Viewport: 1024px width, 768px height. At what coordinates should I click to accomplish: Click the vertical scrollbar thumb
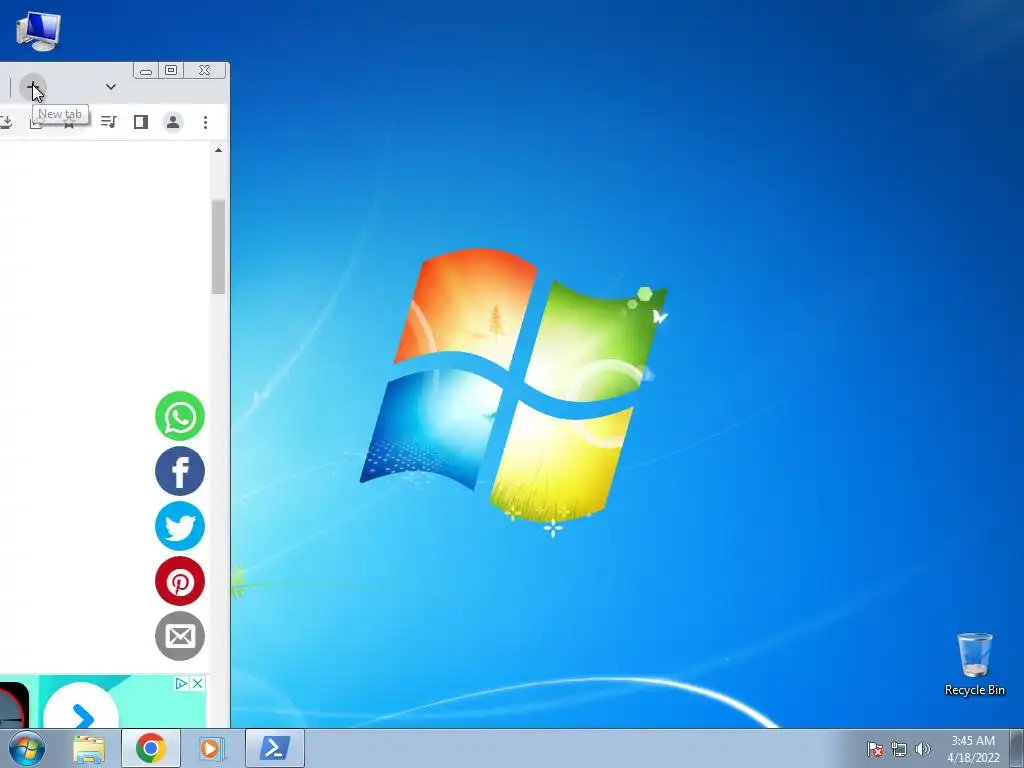[218, 247]
